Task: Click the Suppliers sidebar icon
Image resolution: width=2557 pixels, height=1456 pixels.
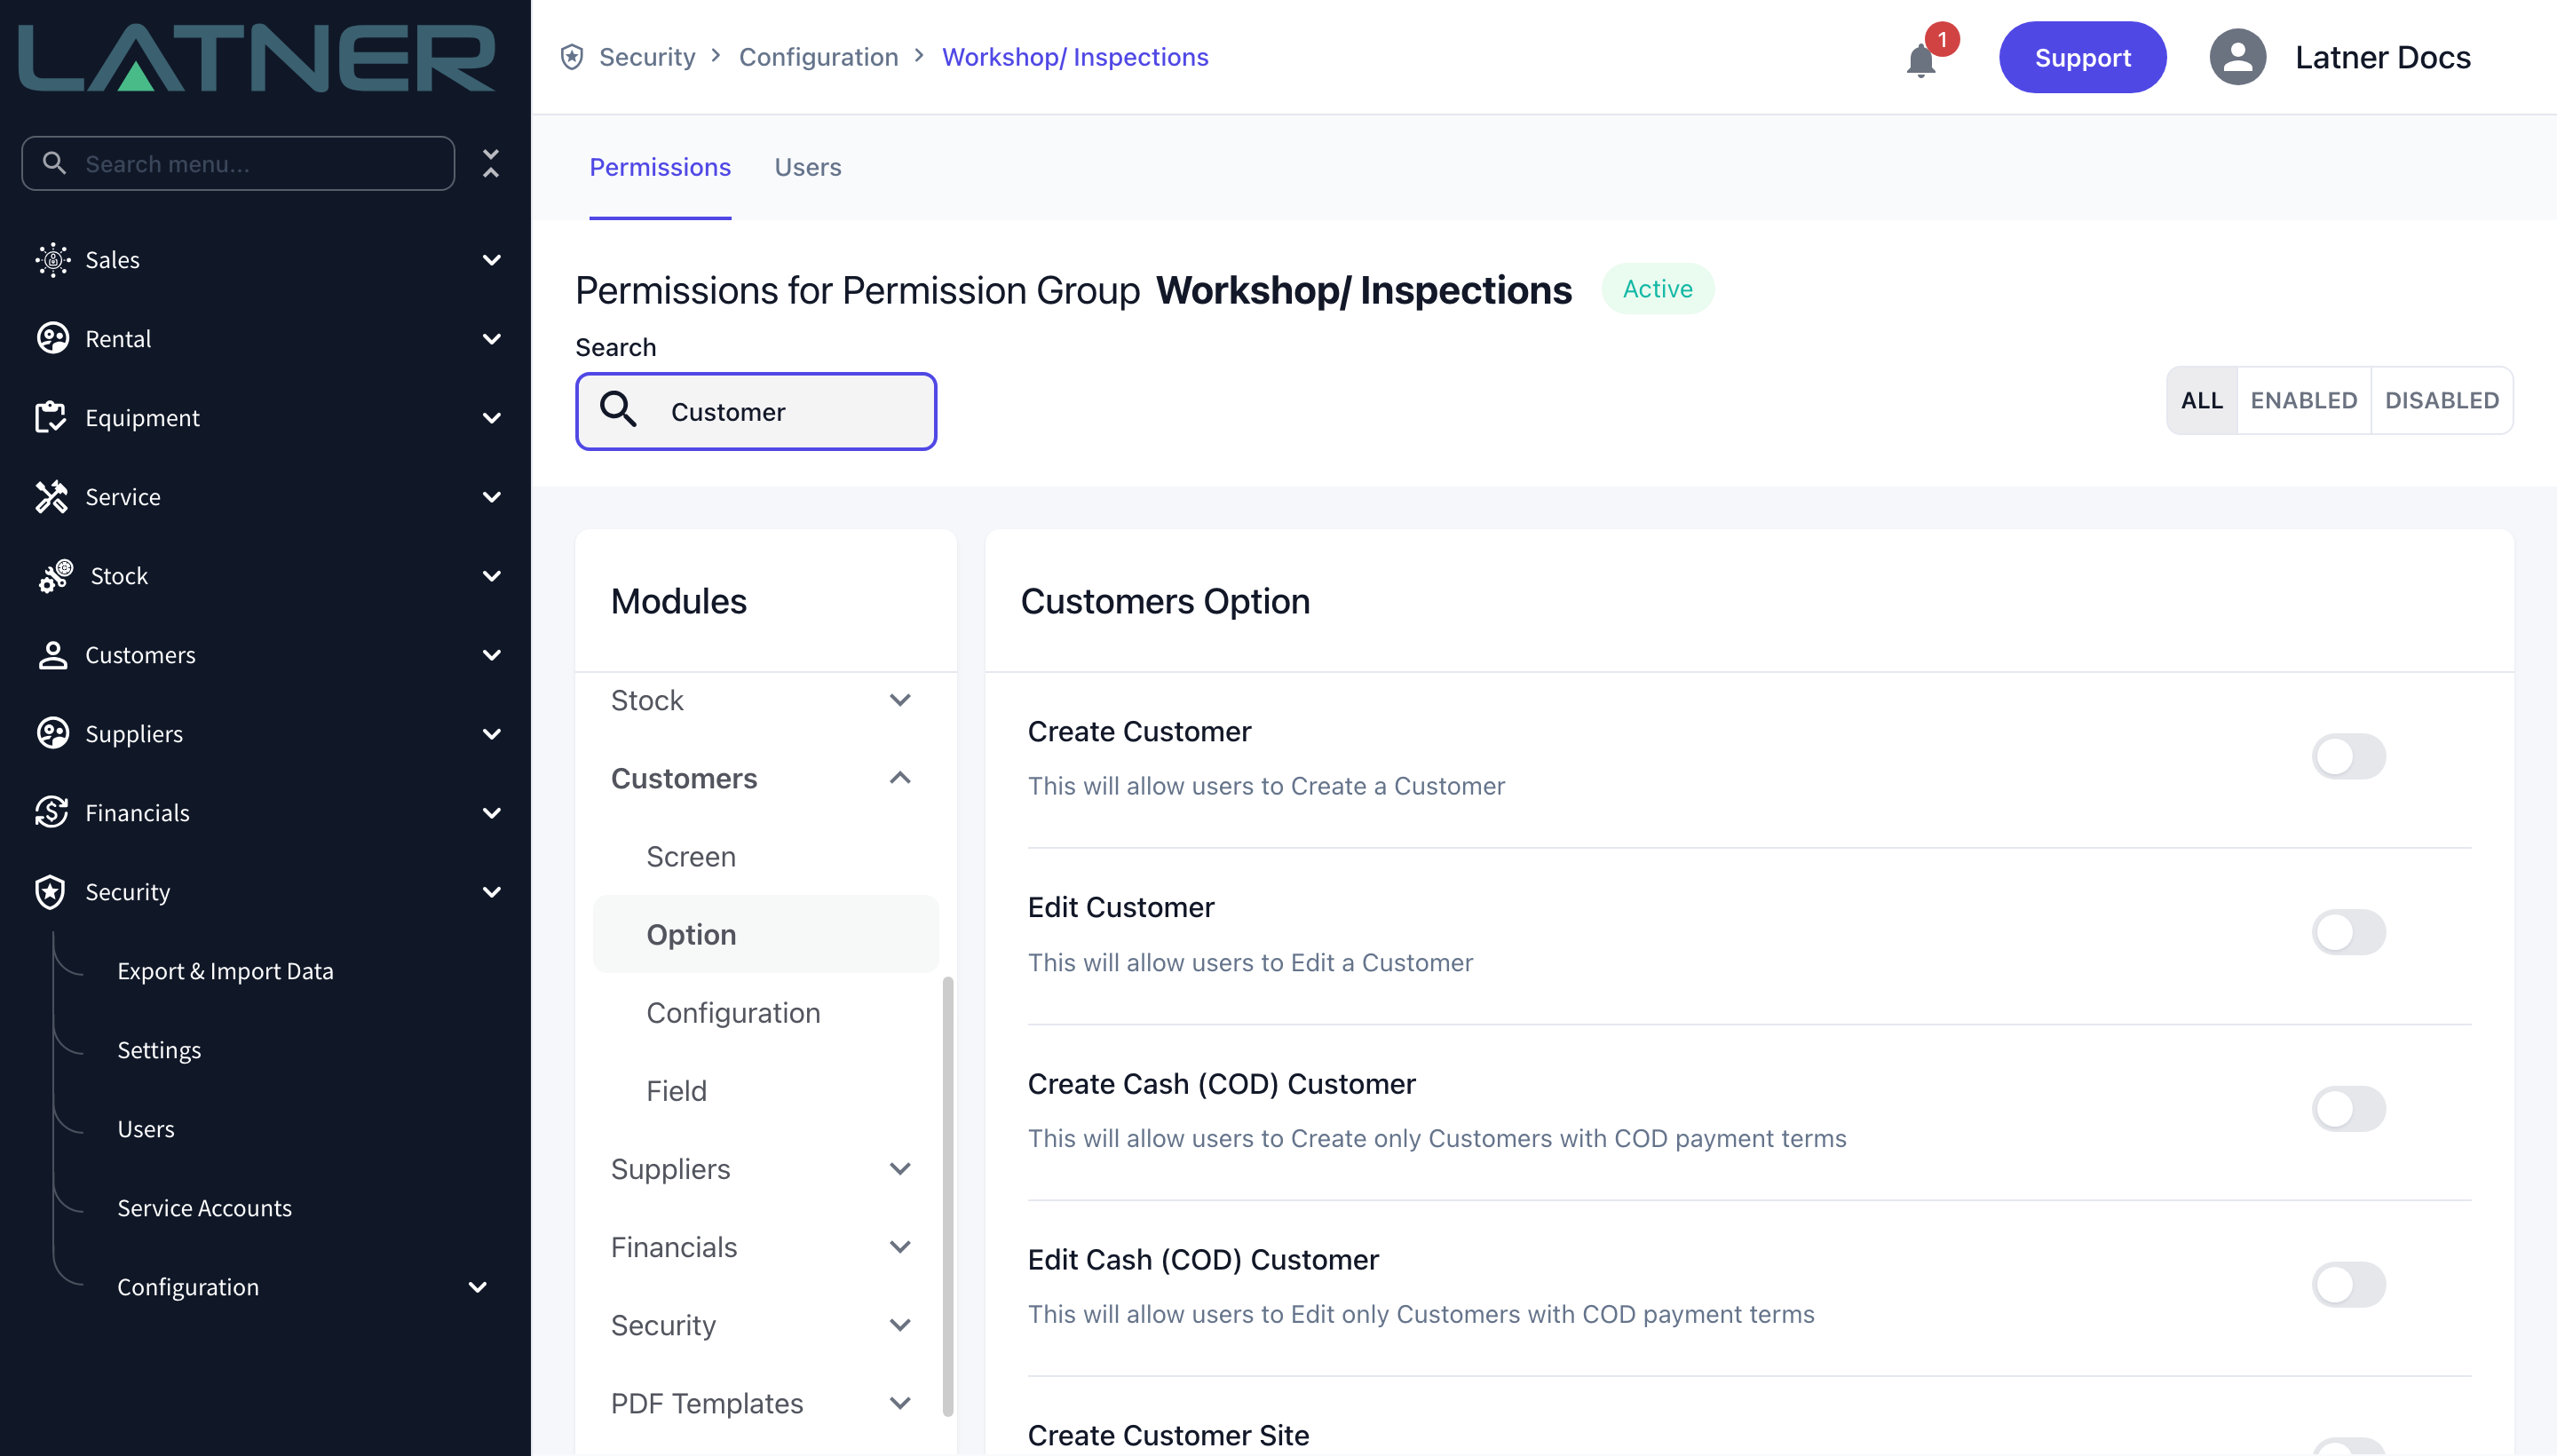Action: pos(52,734)
